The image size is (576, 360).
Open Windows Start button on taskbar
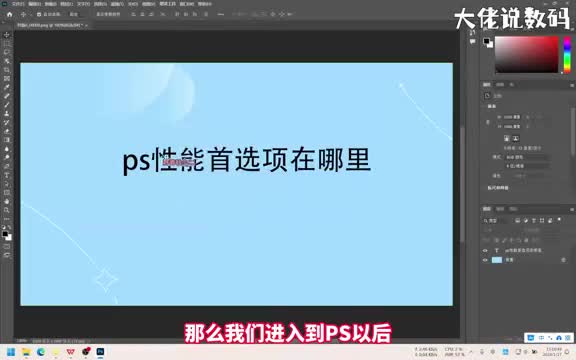point(11,352)
